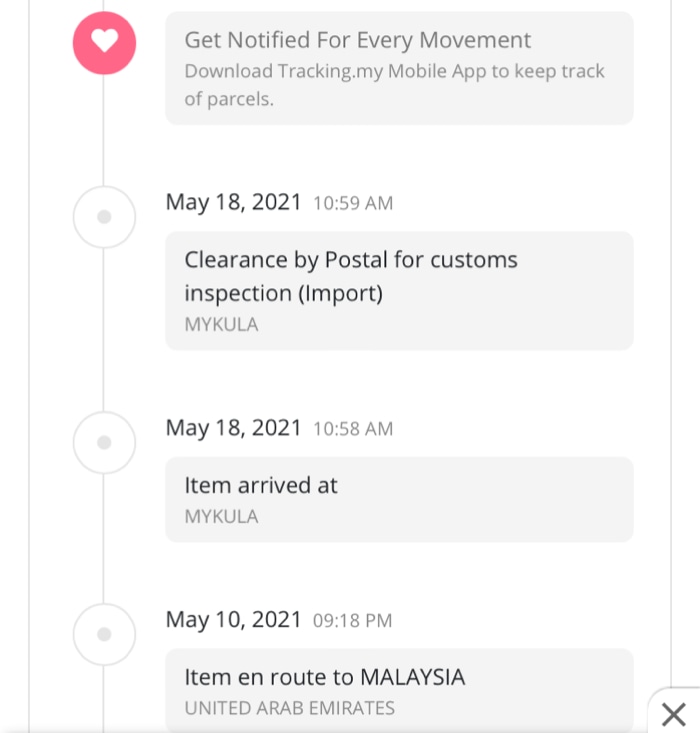Click the 09:18 PM timestamp
The height and width of the screenshot is (733, 700).
(352, 621)
